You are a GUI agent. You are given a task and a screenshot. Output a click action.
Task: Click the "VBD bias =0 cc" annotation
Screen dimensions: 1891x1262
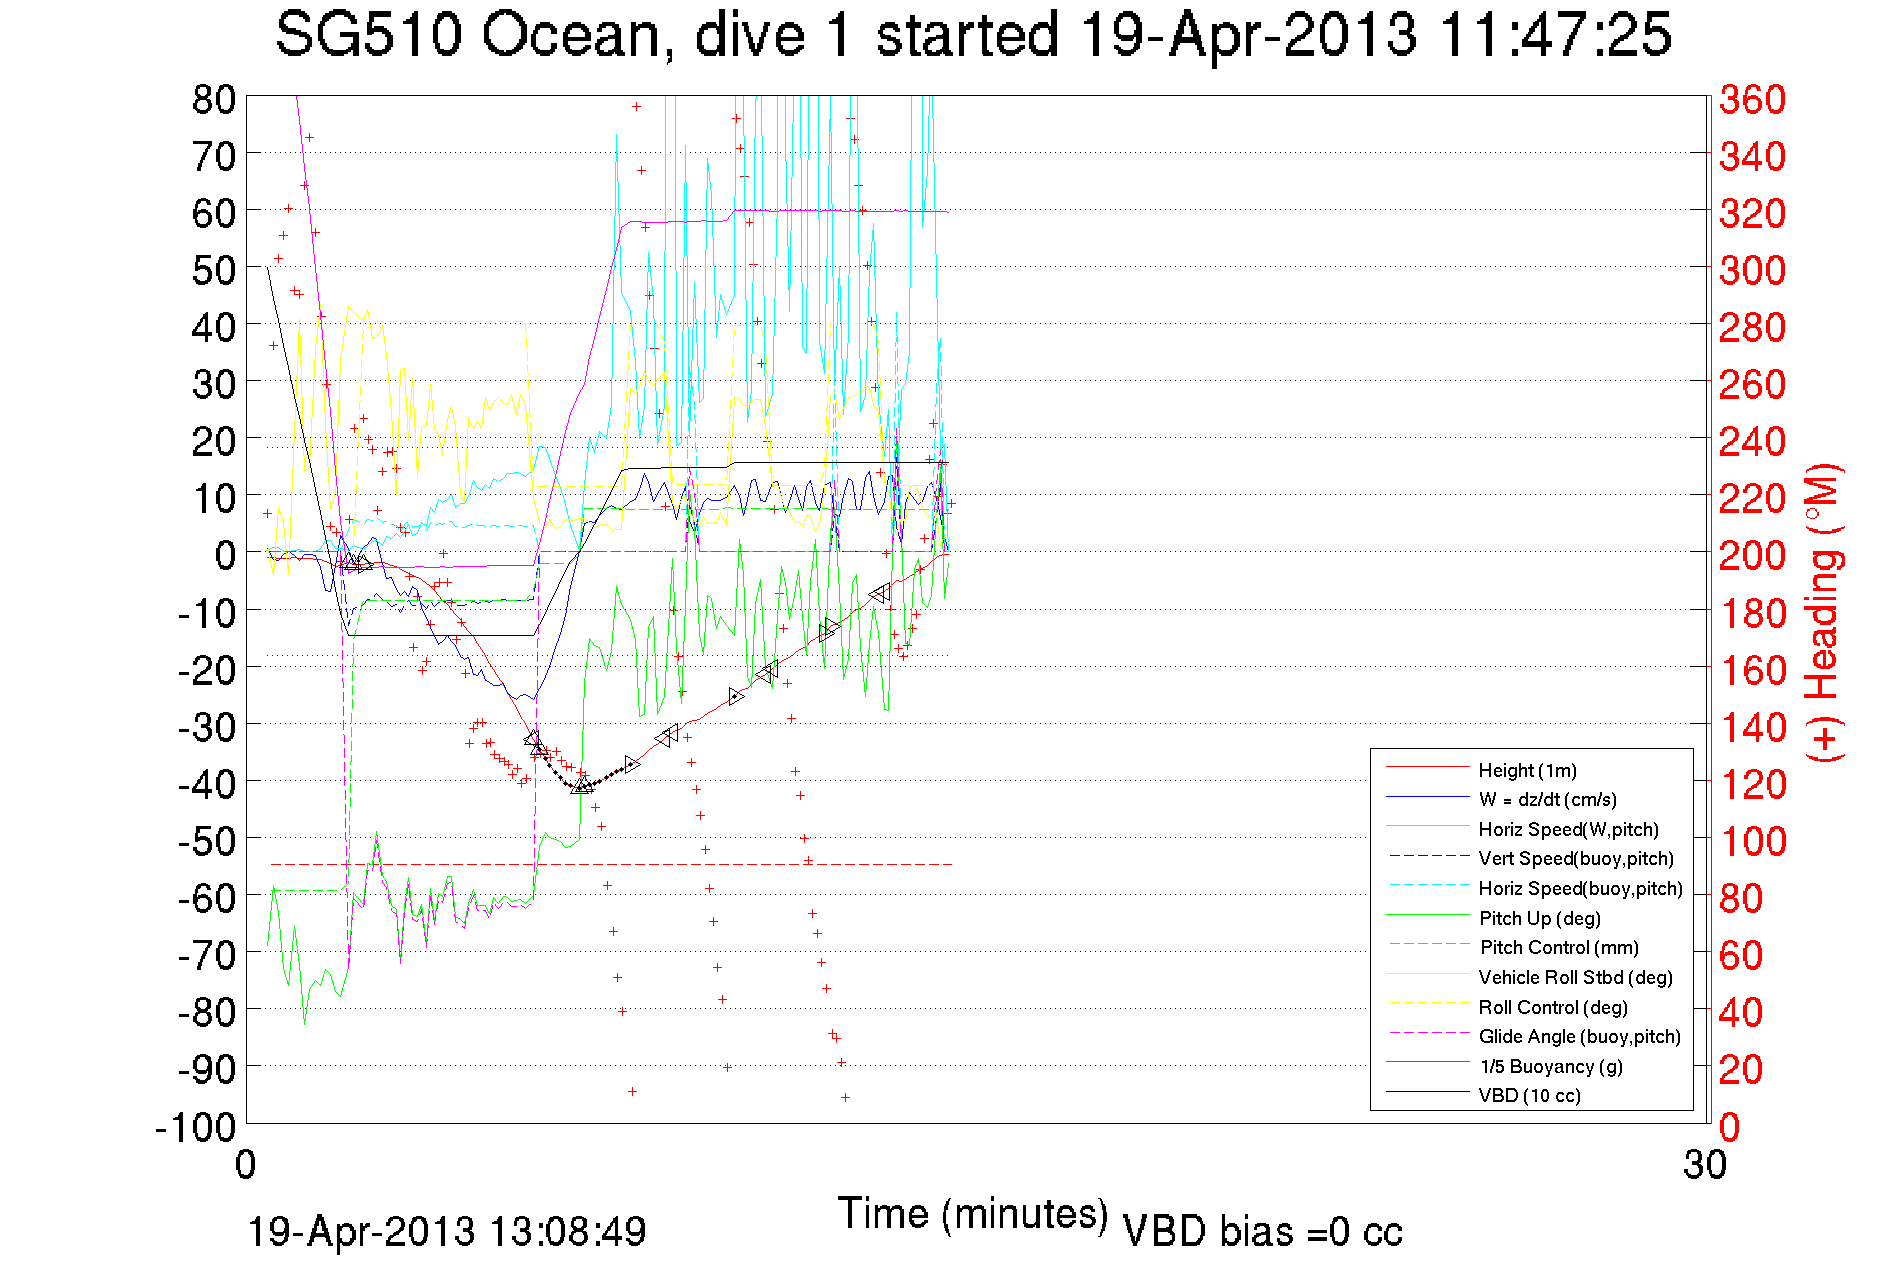pyautogui.click(x=1262, y=1231)
